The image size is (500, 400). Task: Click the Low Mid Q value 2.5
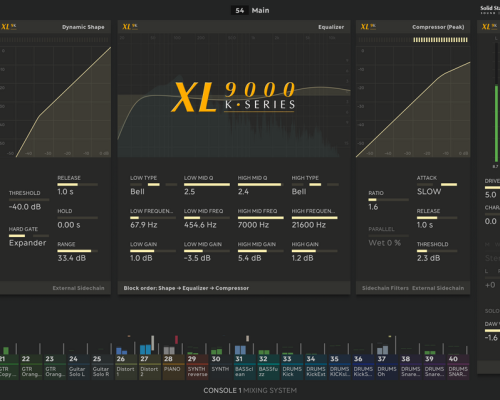coord(189,192)
